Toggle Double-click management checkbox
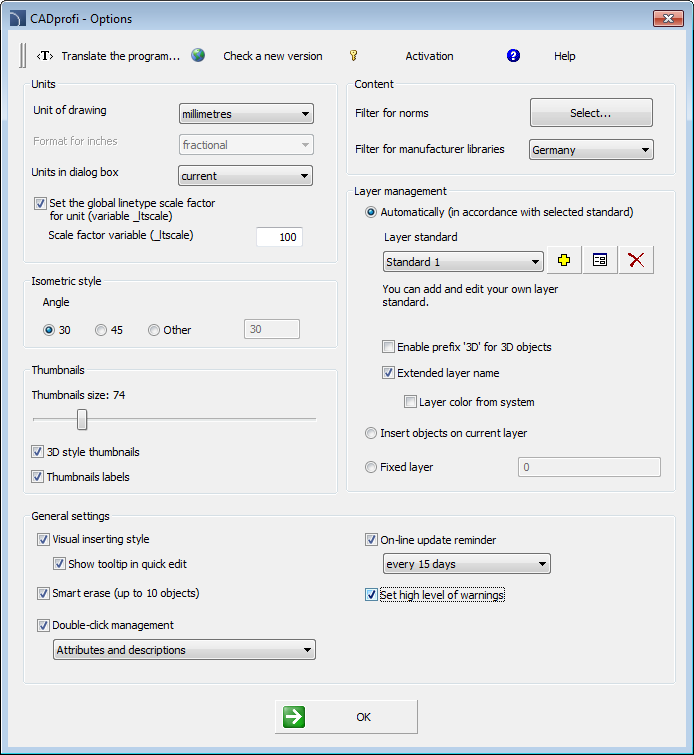 [x=43, y=625]
